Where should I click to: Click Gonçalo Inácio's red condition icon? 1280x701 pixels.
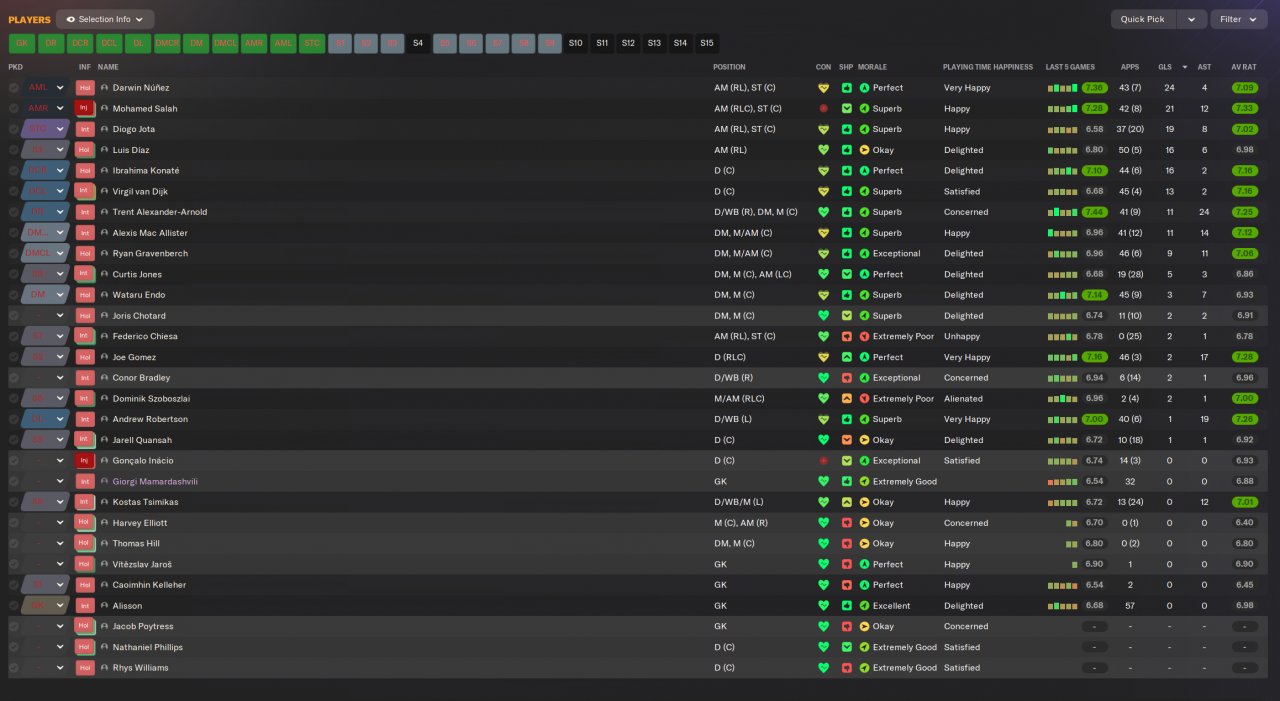coord(824,461)
